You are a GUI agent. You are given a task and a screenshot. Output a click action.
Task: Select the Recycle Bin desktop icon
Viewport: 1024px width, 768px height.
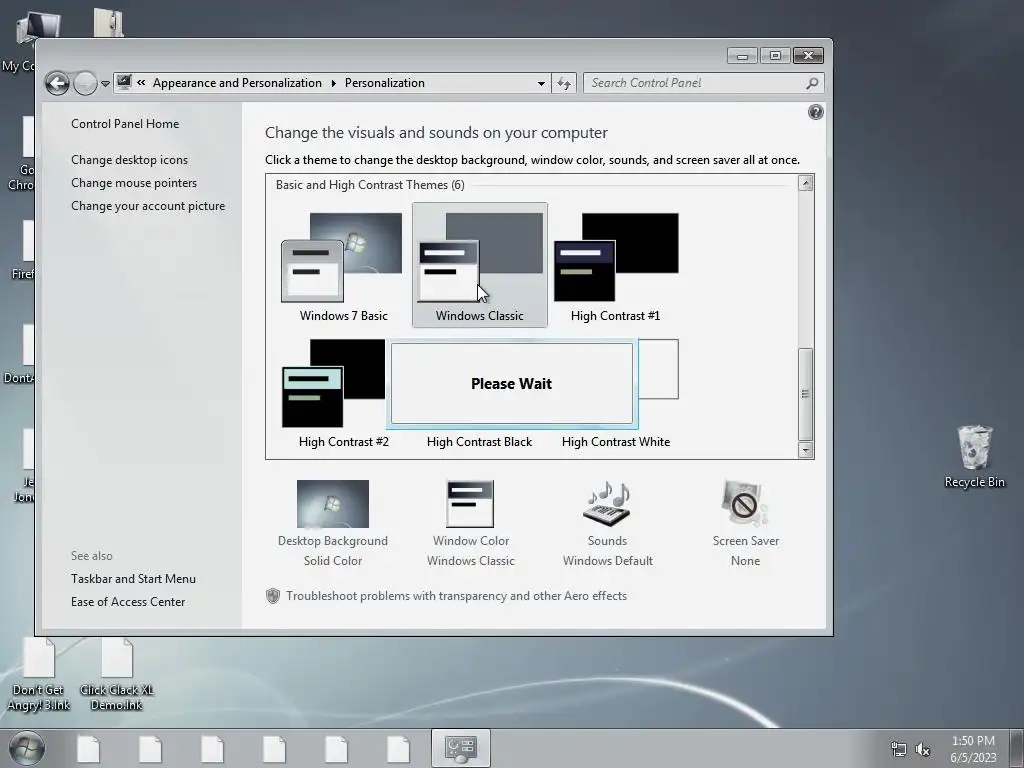(x=974, y=456)
